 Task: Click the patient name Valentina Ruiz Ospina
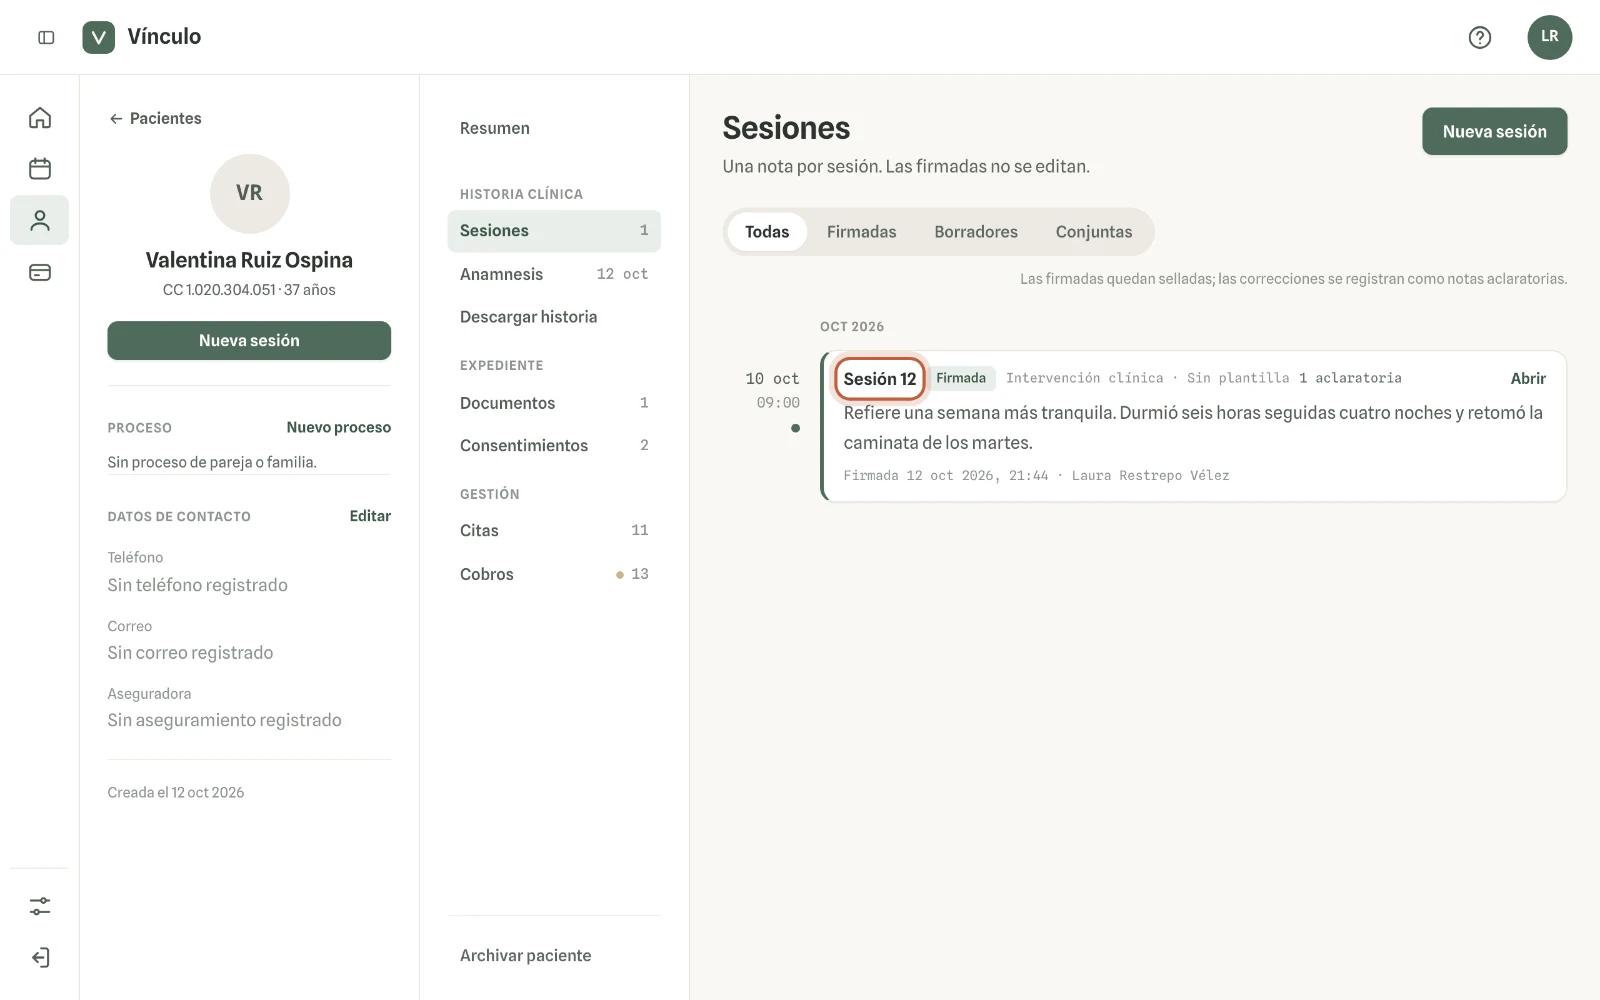pos(249,260)
